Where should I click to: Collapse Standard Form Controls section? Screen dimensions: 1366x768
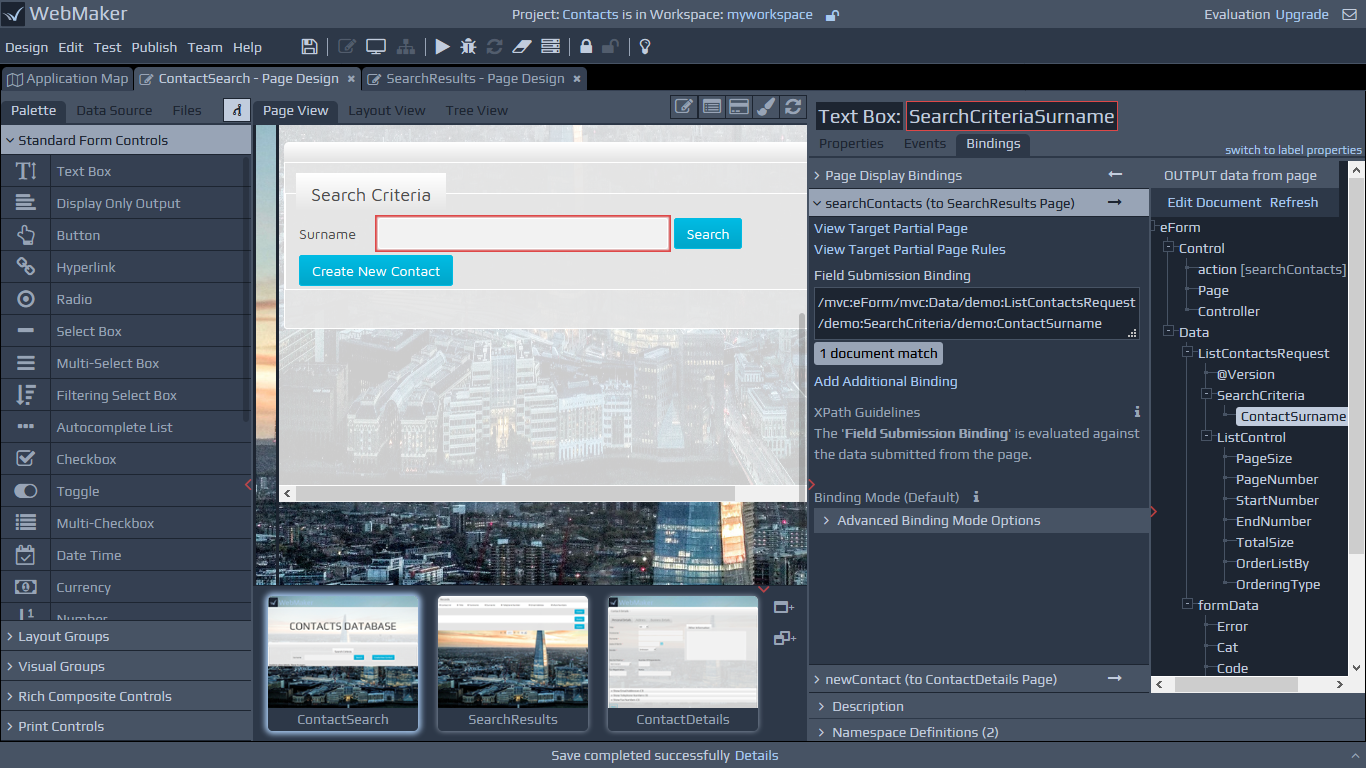coord(125,140)
